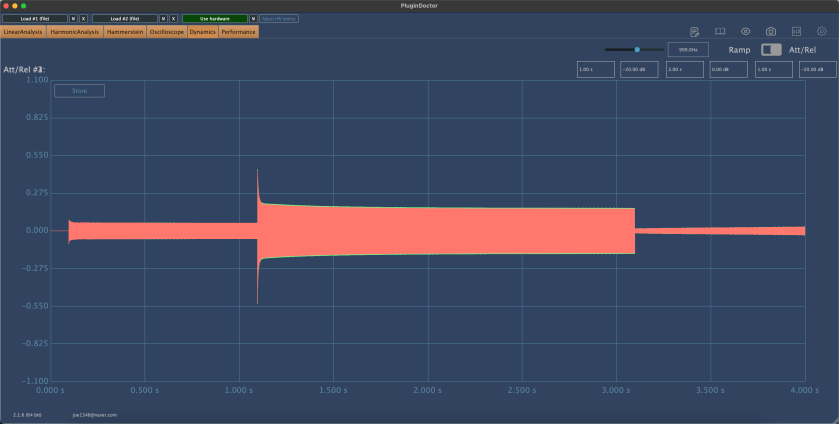Open the notes editor icon
839x424 pixels.
[x=694, y=32]
